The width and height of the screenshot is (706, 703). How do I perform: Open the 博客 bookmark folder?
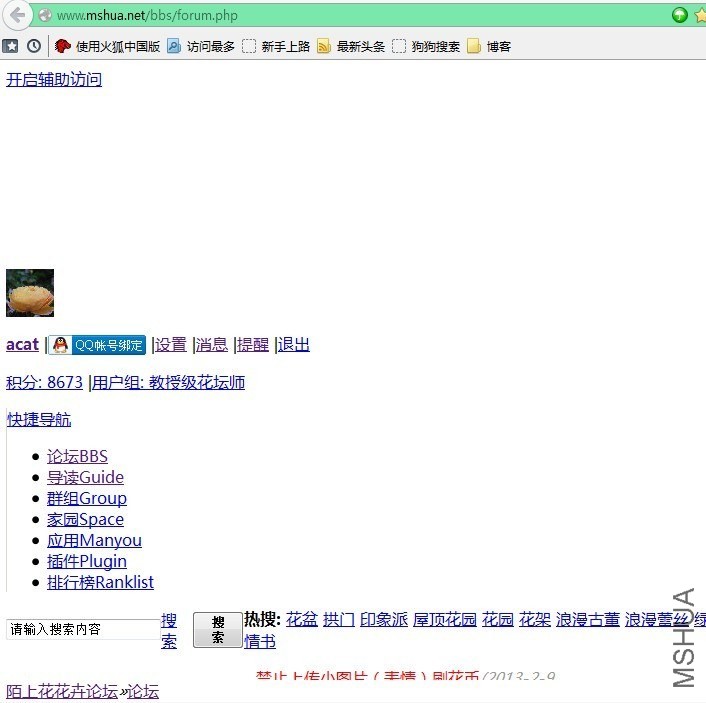pos(489,46)
